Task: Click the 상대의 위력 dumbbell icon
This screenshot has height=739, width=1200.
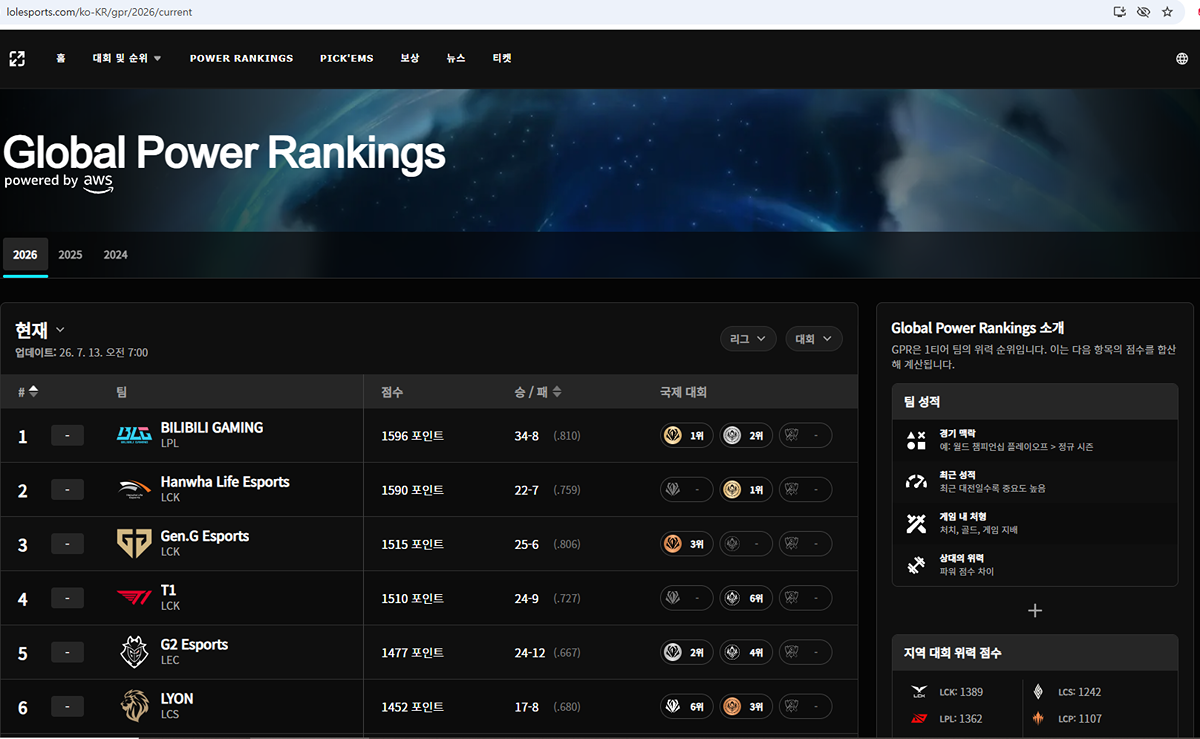Action: pyautogui.click(x=916, y=565)
